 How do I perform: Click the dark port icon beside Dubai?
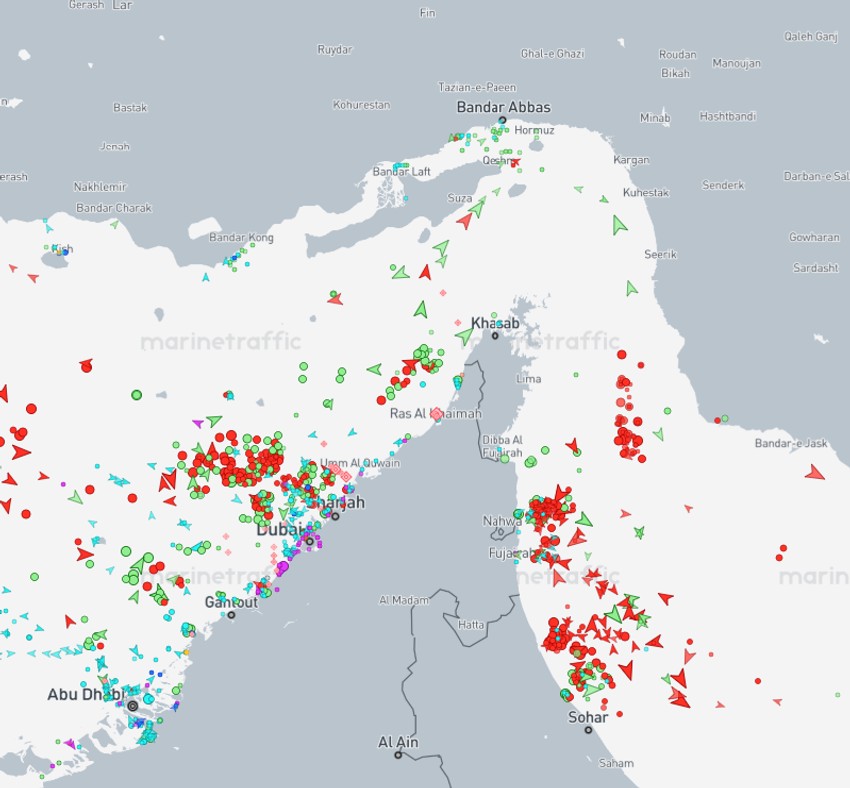pos(310,541)
